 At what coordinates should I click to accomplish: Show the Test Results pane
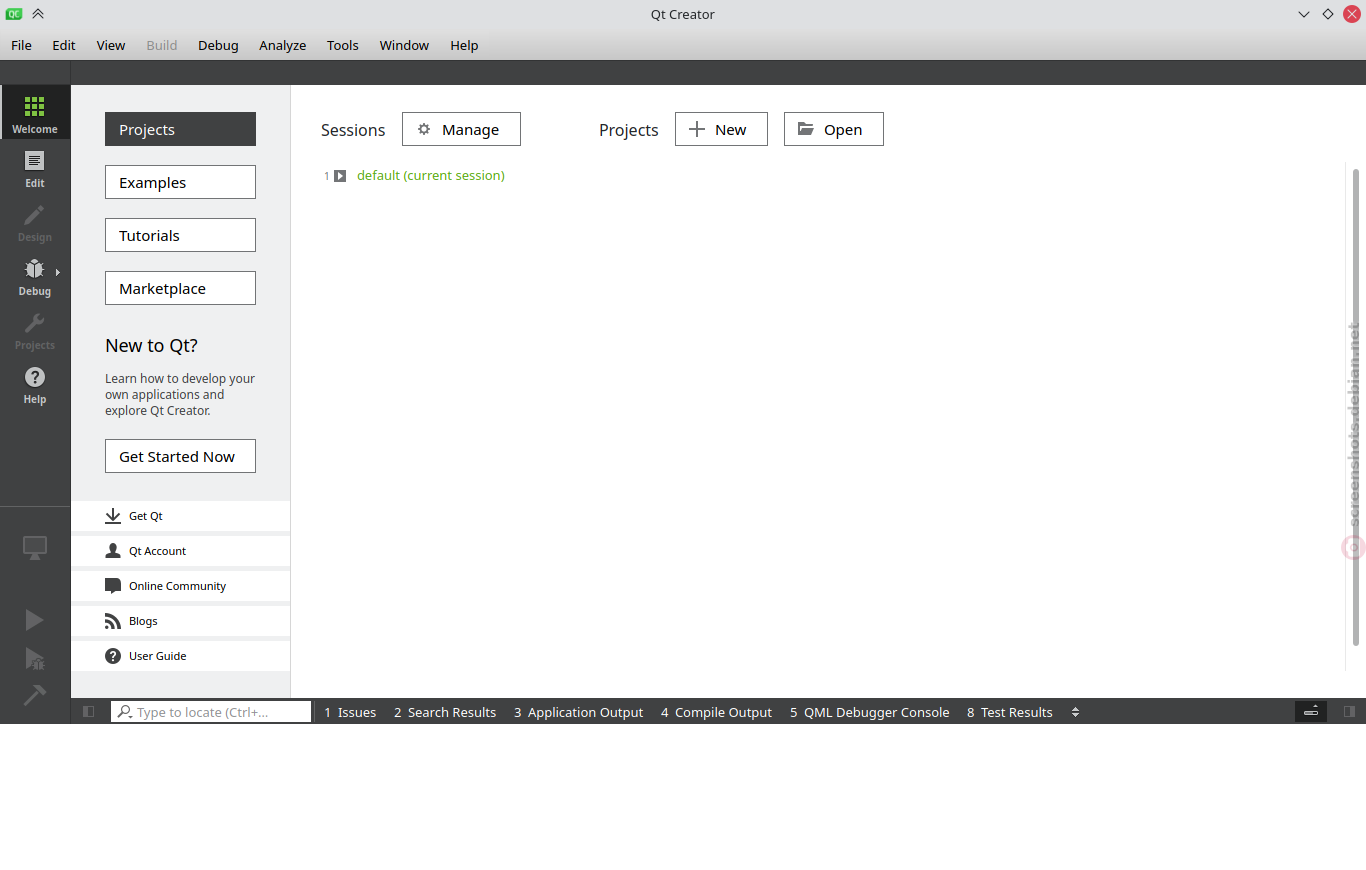1009,712
